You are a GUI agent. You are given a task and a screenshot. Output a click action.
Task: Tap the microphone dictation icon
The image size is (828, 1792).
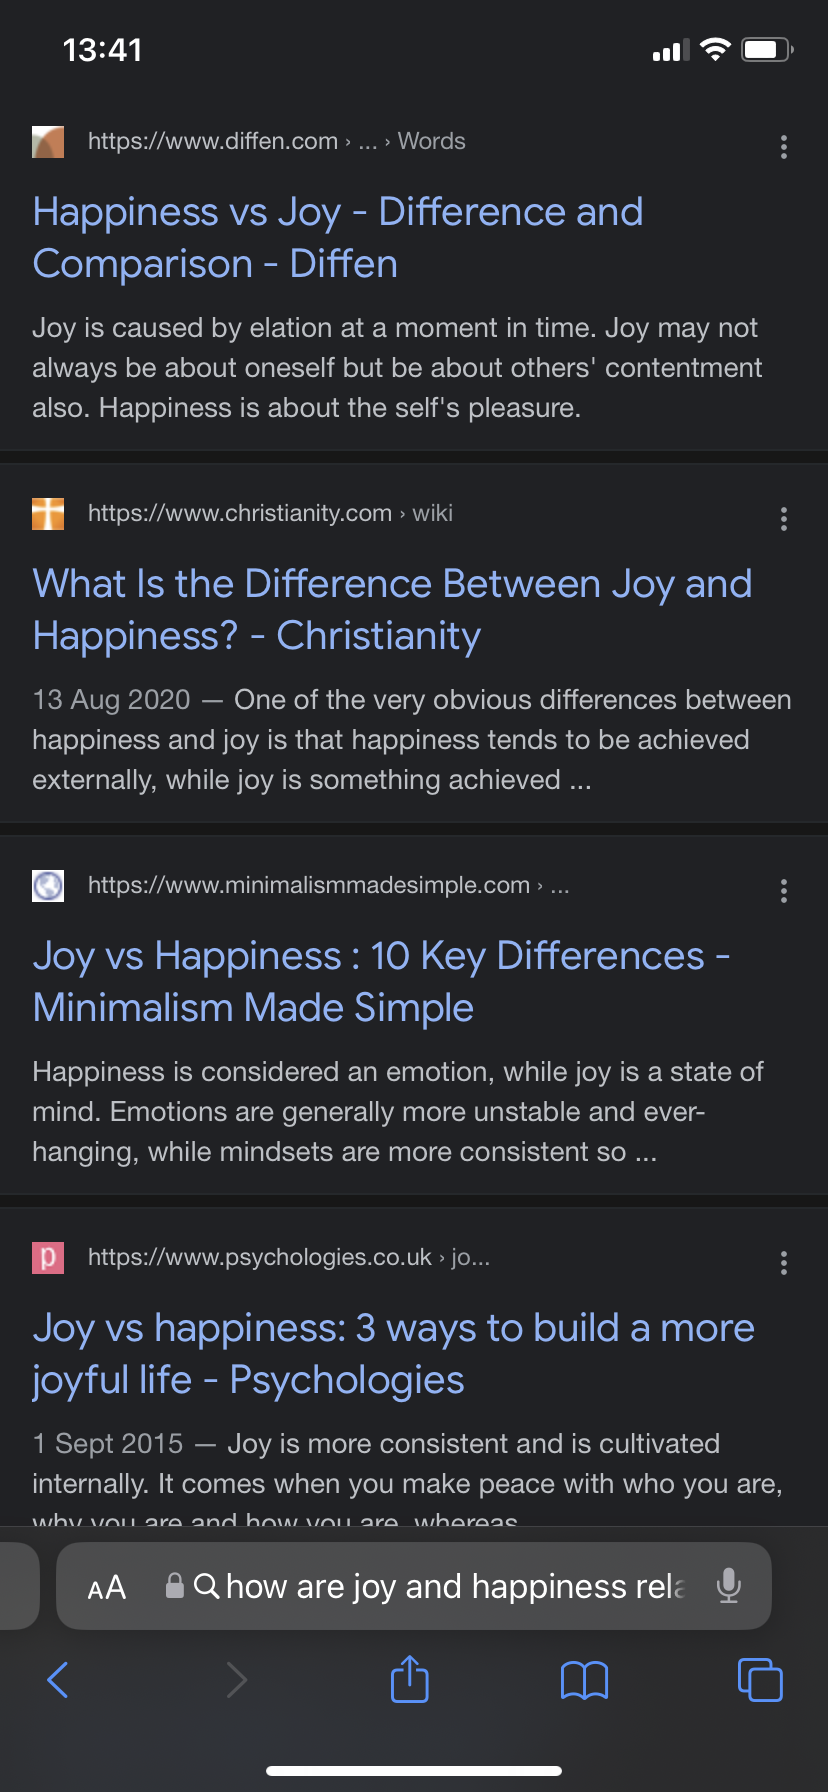point(729,1586)
